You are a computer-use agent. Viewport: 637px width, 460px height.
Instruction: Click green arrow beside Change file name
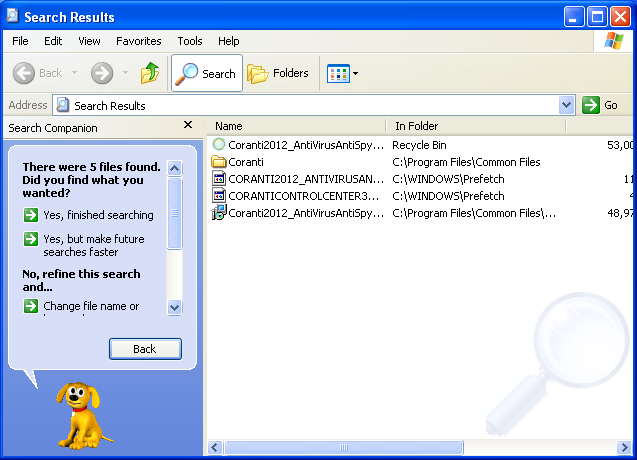point(31,306)
